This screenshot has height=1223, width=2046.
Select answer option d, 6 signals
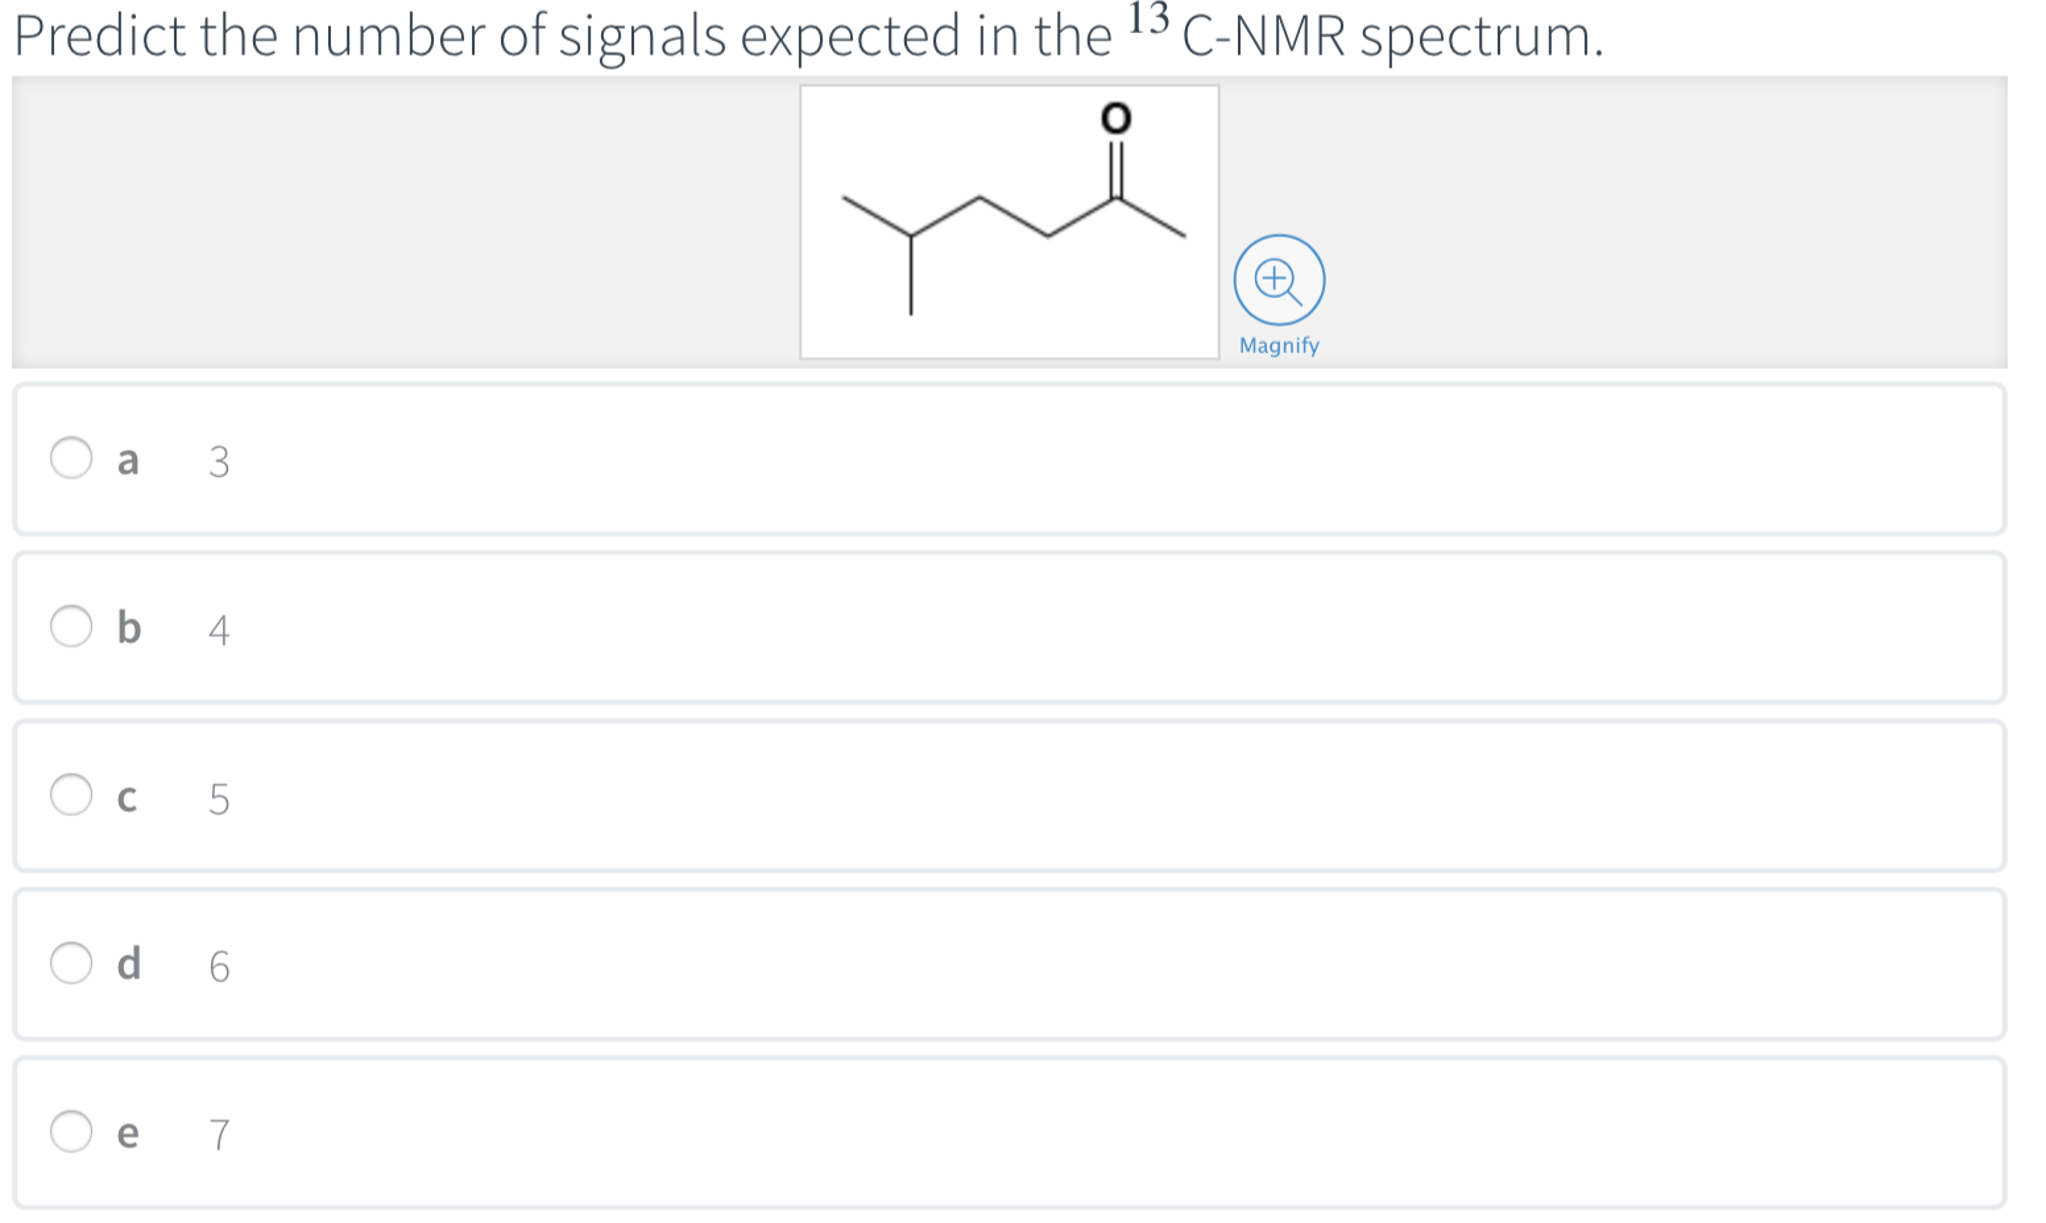71,963
